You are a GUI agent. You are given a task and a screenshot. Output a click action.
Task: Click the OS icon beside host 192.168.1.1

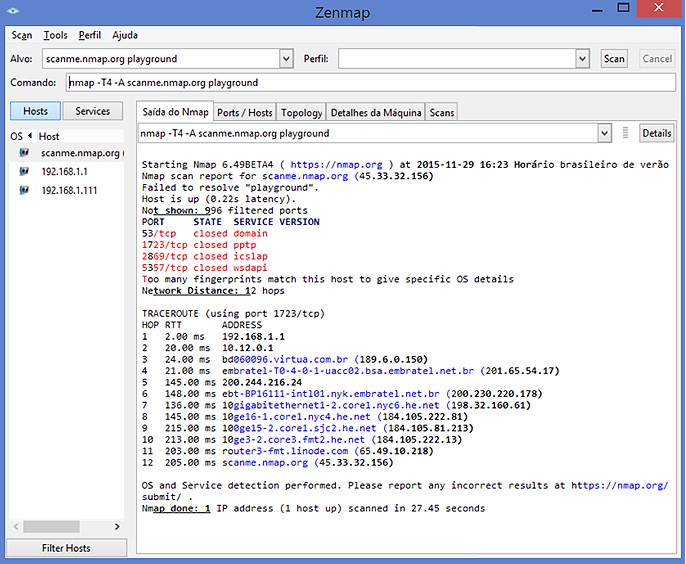pyautogui.click(x=22, y=171)
